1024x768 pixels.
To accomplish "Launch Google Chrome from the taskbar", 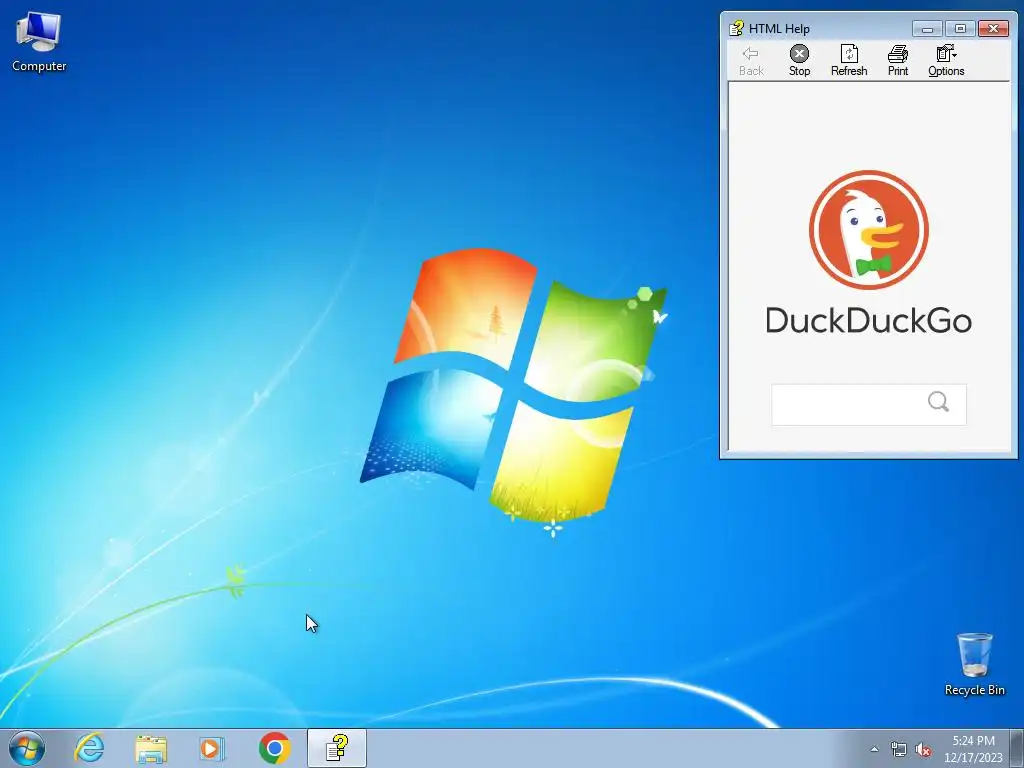I will [274, 748].
